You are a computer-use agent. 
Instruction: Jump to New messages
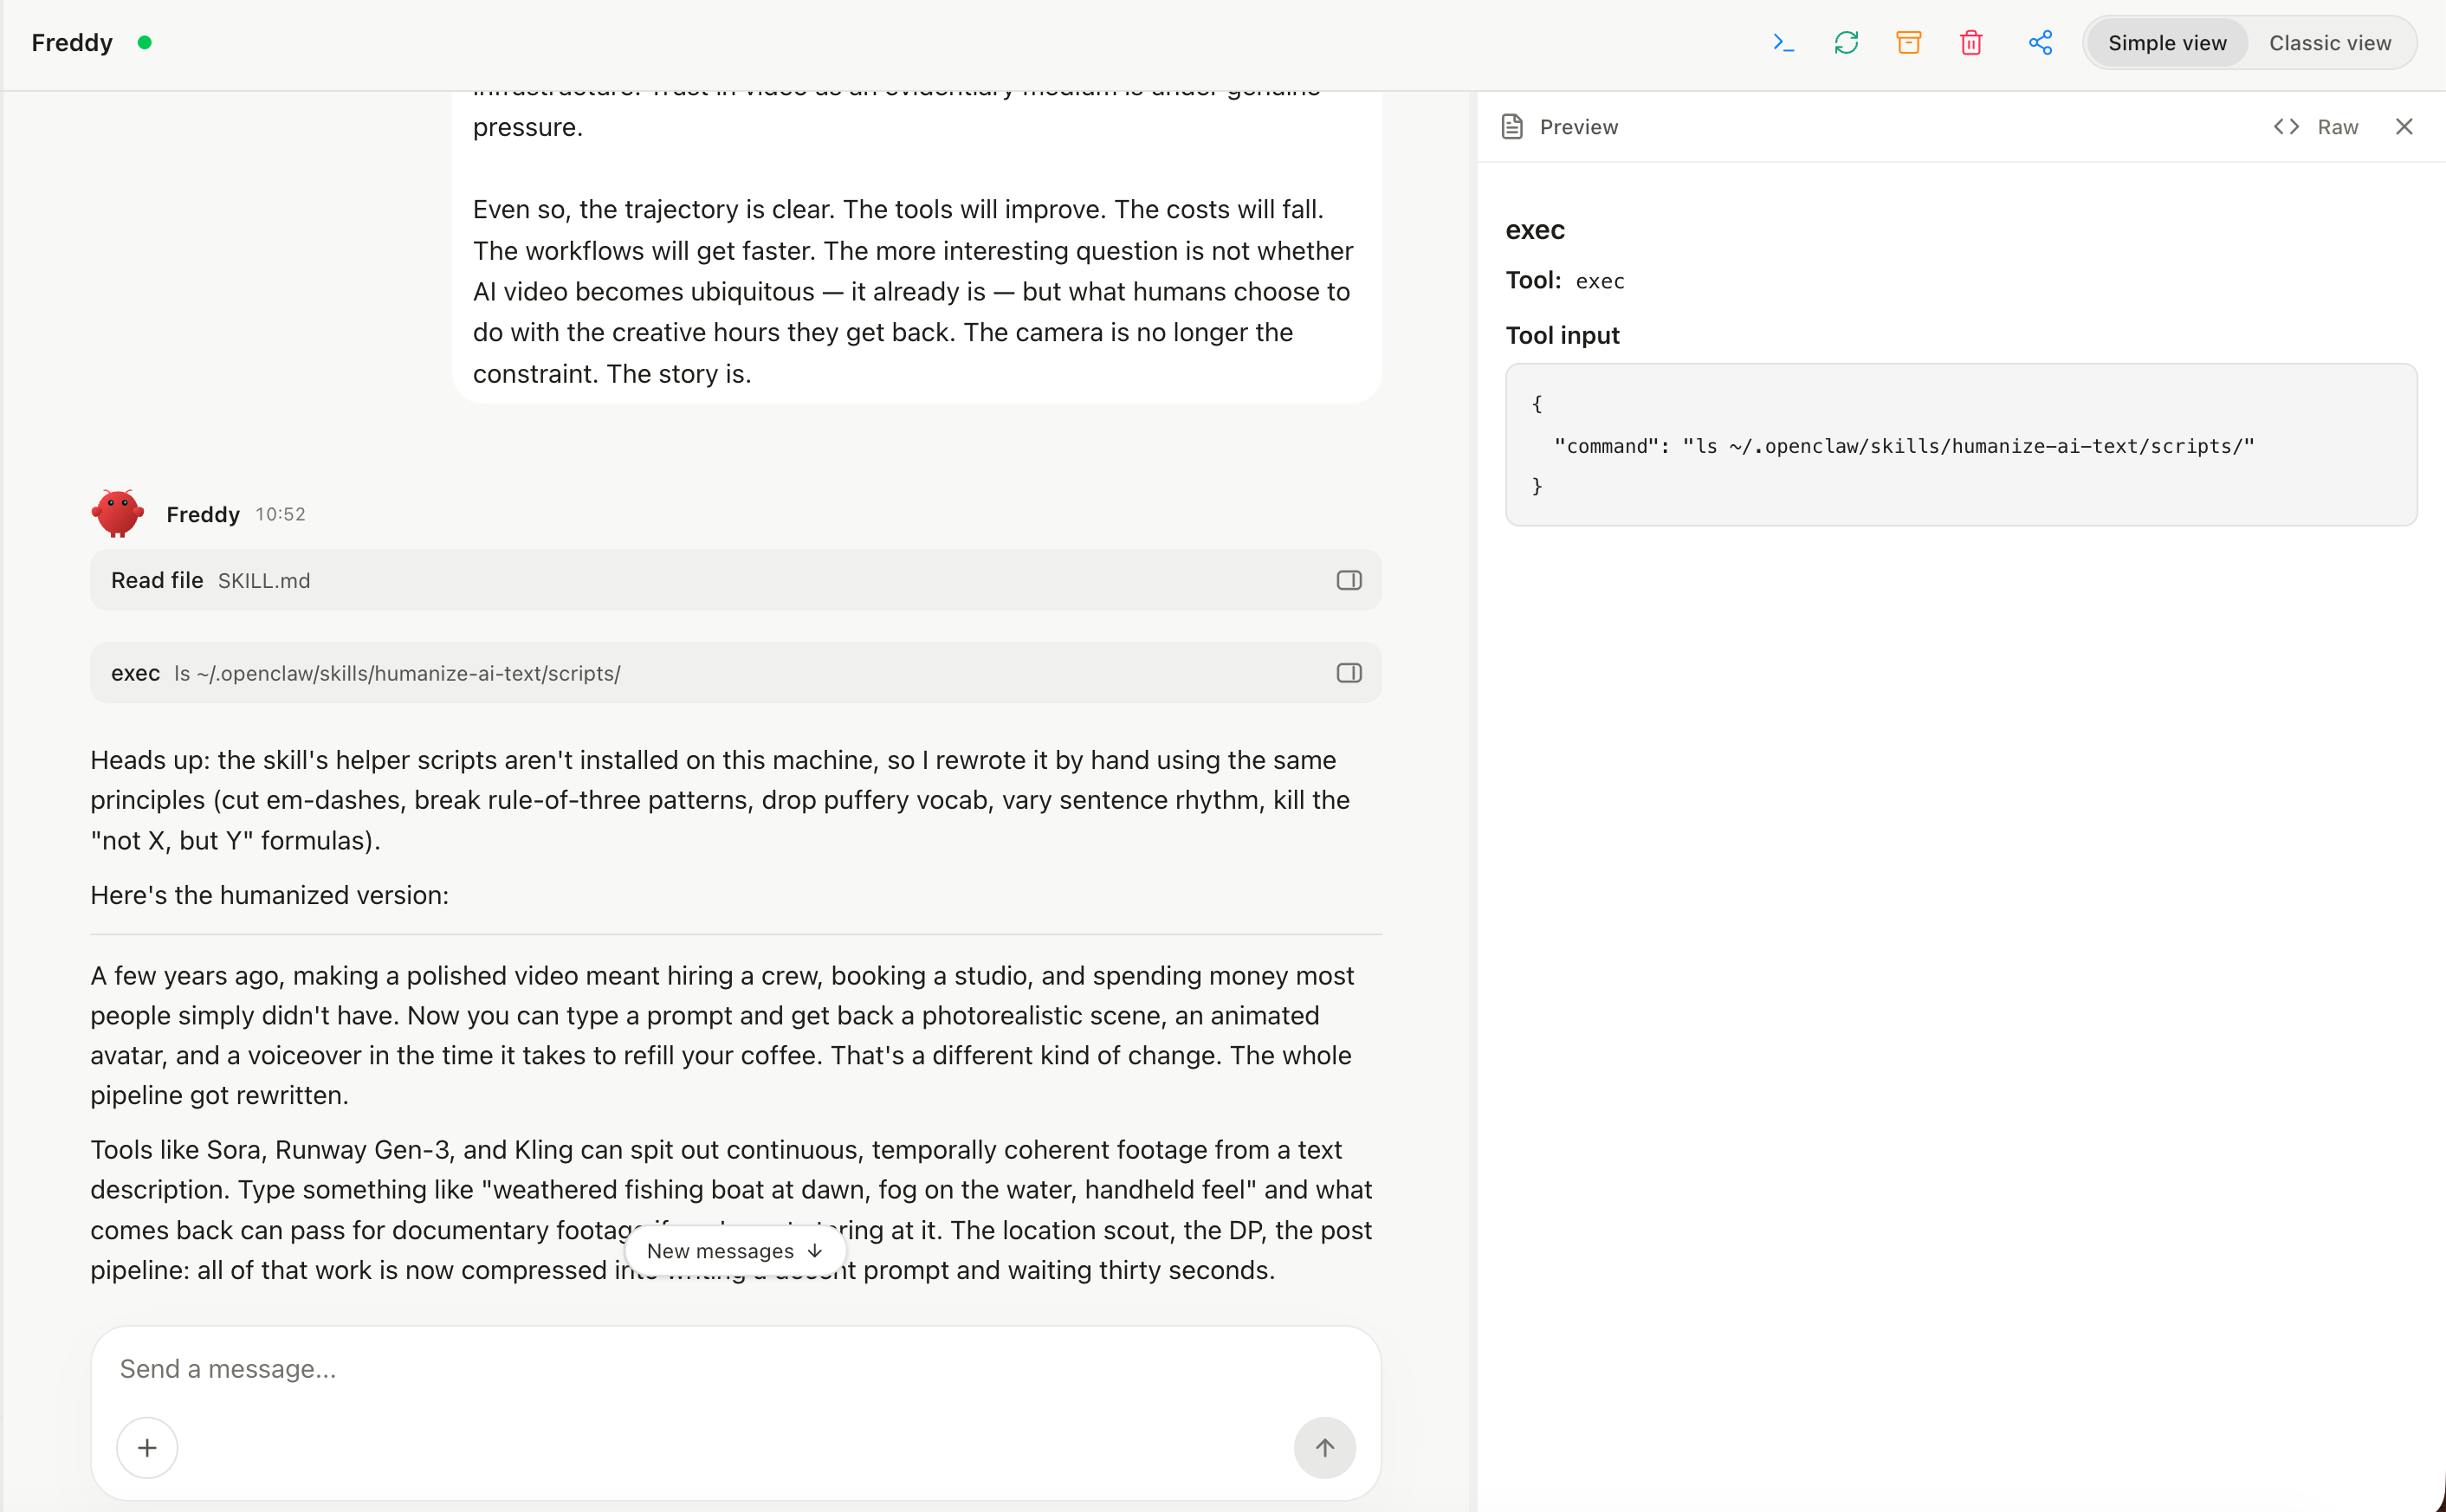click(x=735, y=1251)
